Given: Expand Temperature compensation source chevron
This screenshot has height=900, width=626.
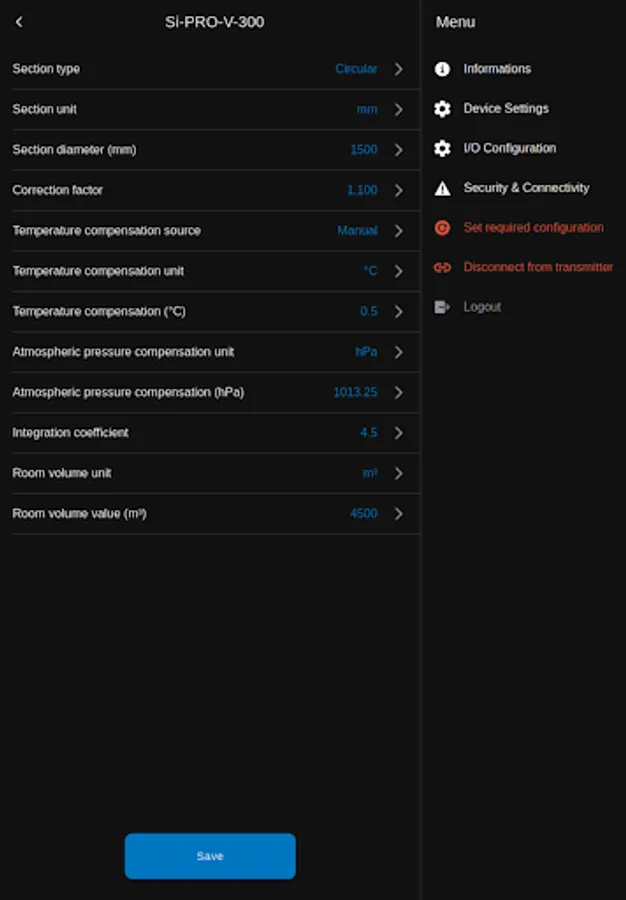Looking at the screenshot, I should pos(398,231).
